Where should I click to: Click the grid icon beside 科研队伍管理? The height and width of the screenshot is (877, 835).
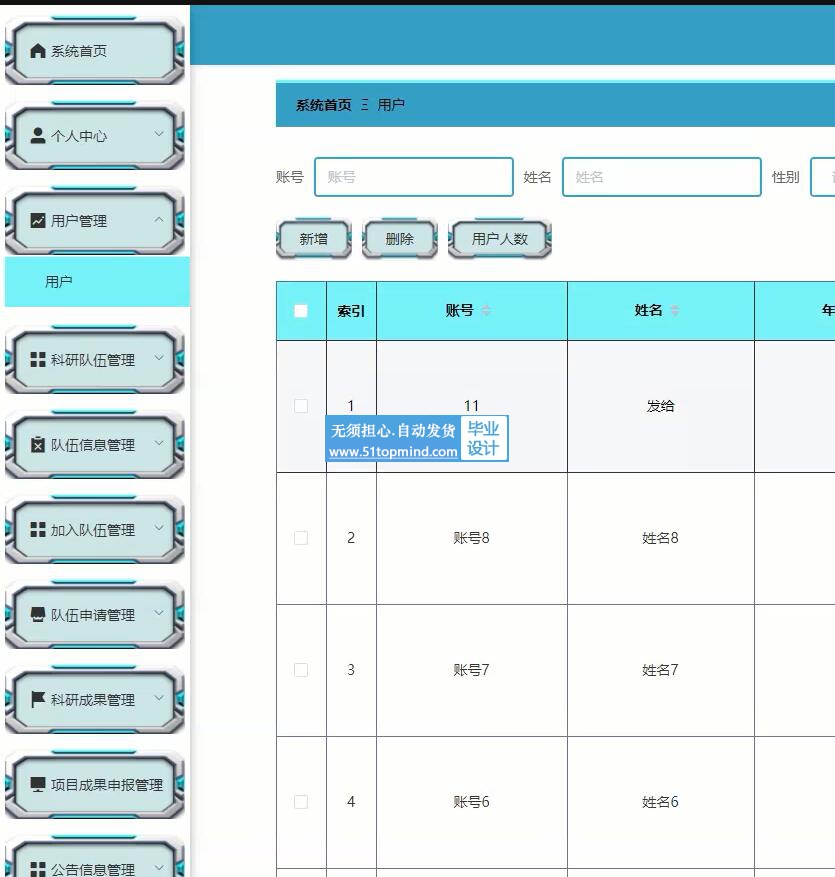38,360
